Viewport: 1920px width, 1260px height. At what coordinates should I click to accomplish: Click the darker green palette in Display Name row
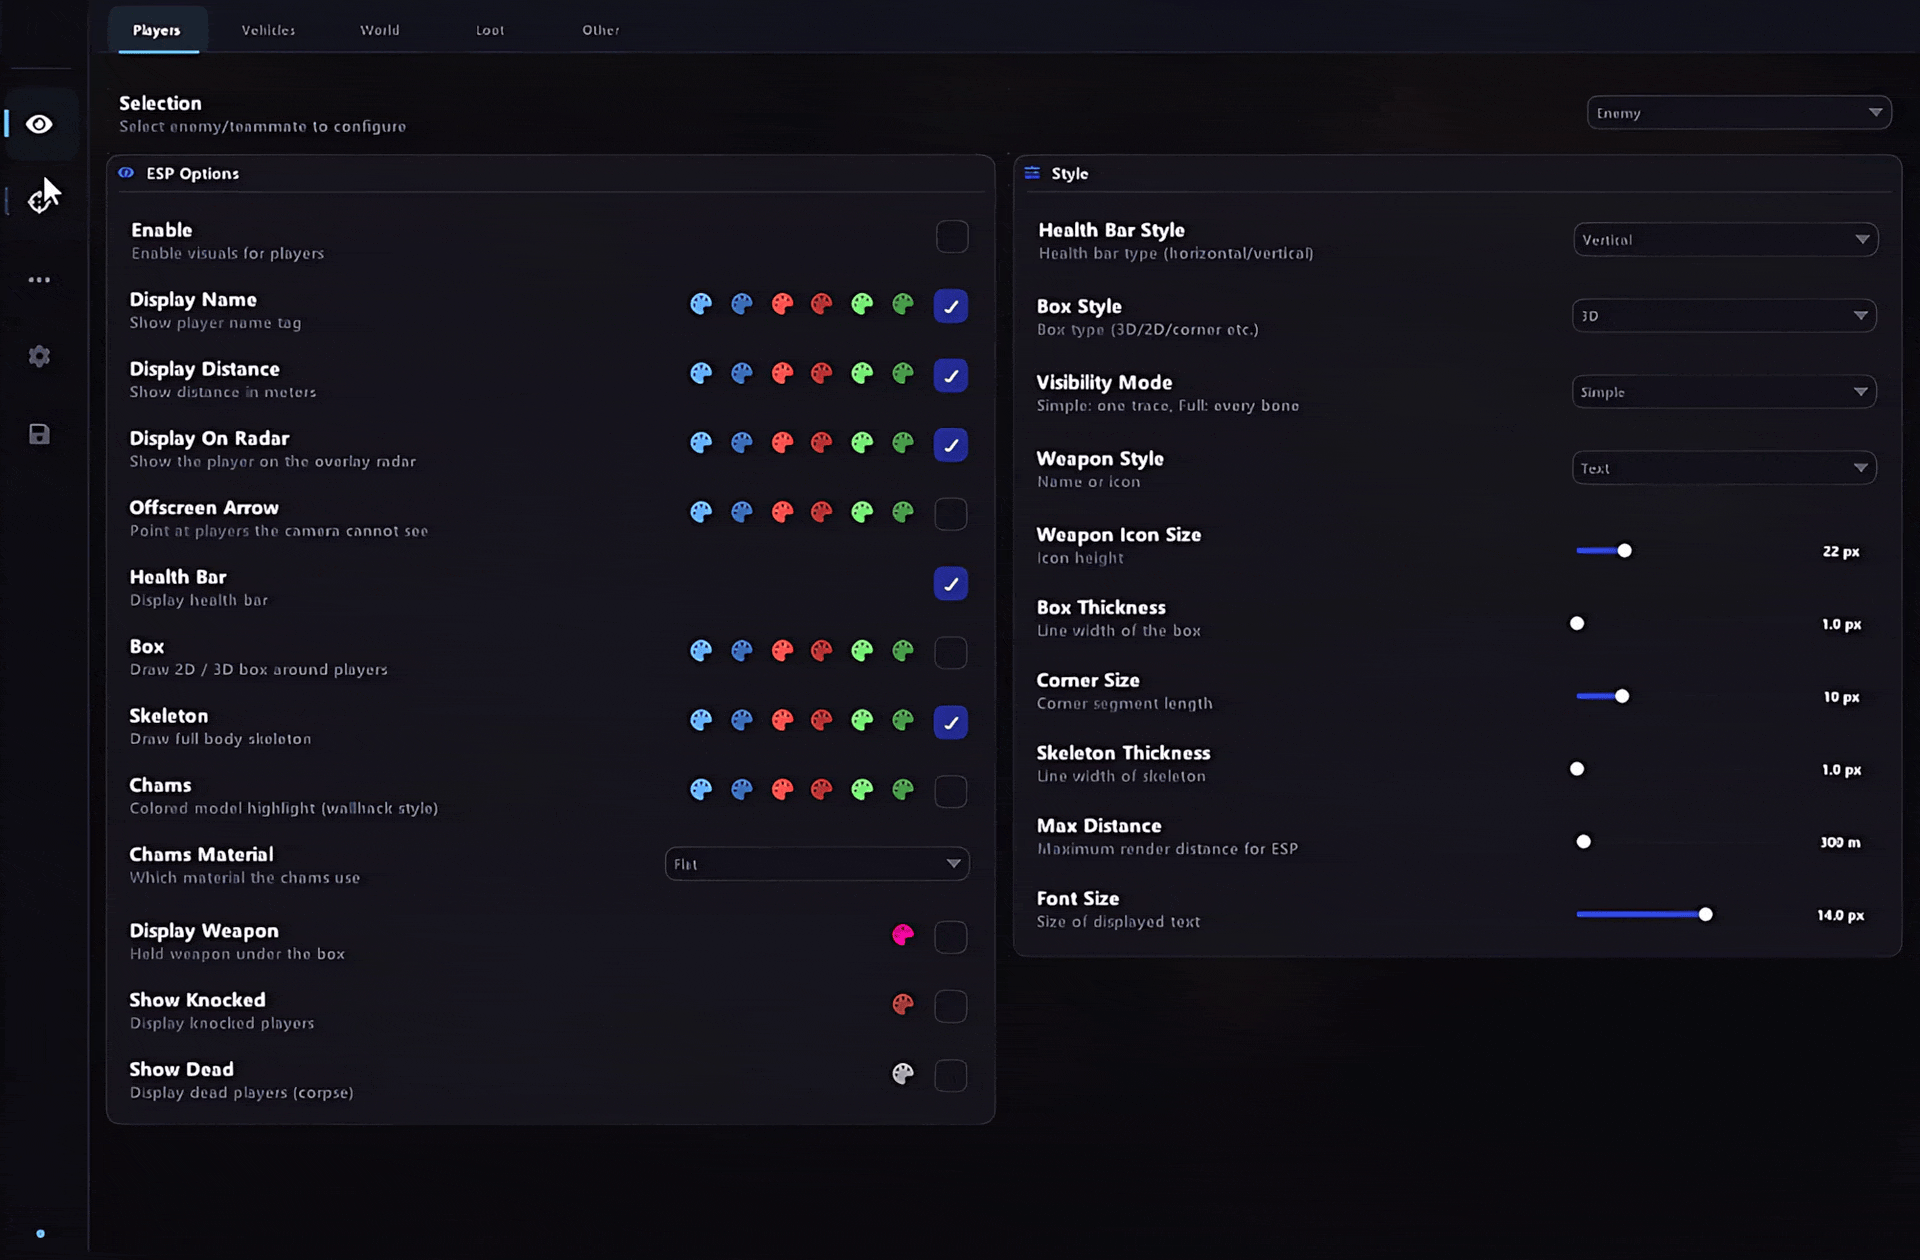point(903,304)
